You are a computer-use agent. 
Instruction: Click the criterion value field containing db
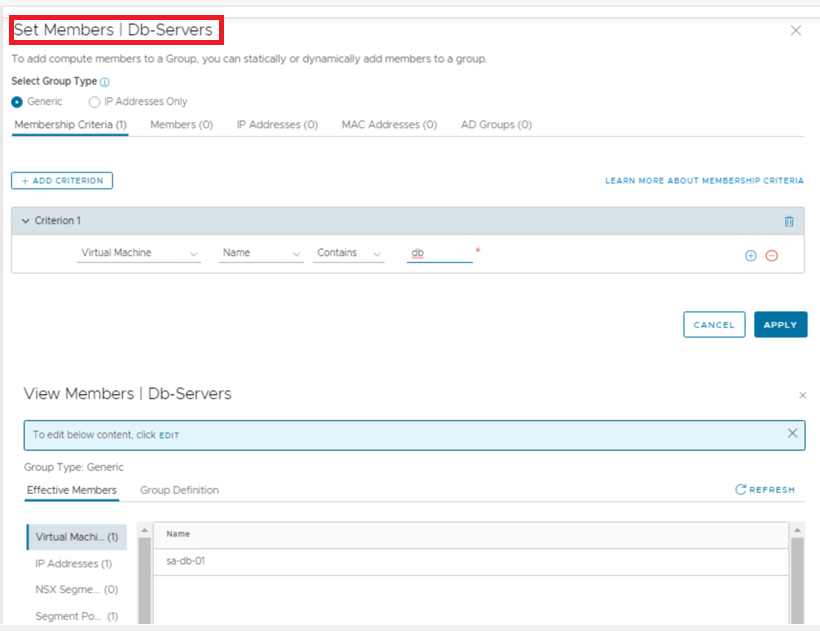click(439, 254)
